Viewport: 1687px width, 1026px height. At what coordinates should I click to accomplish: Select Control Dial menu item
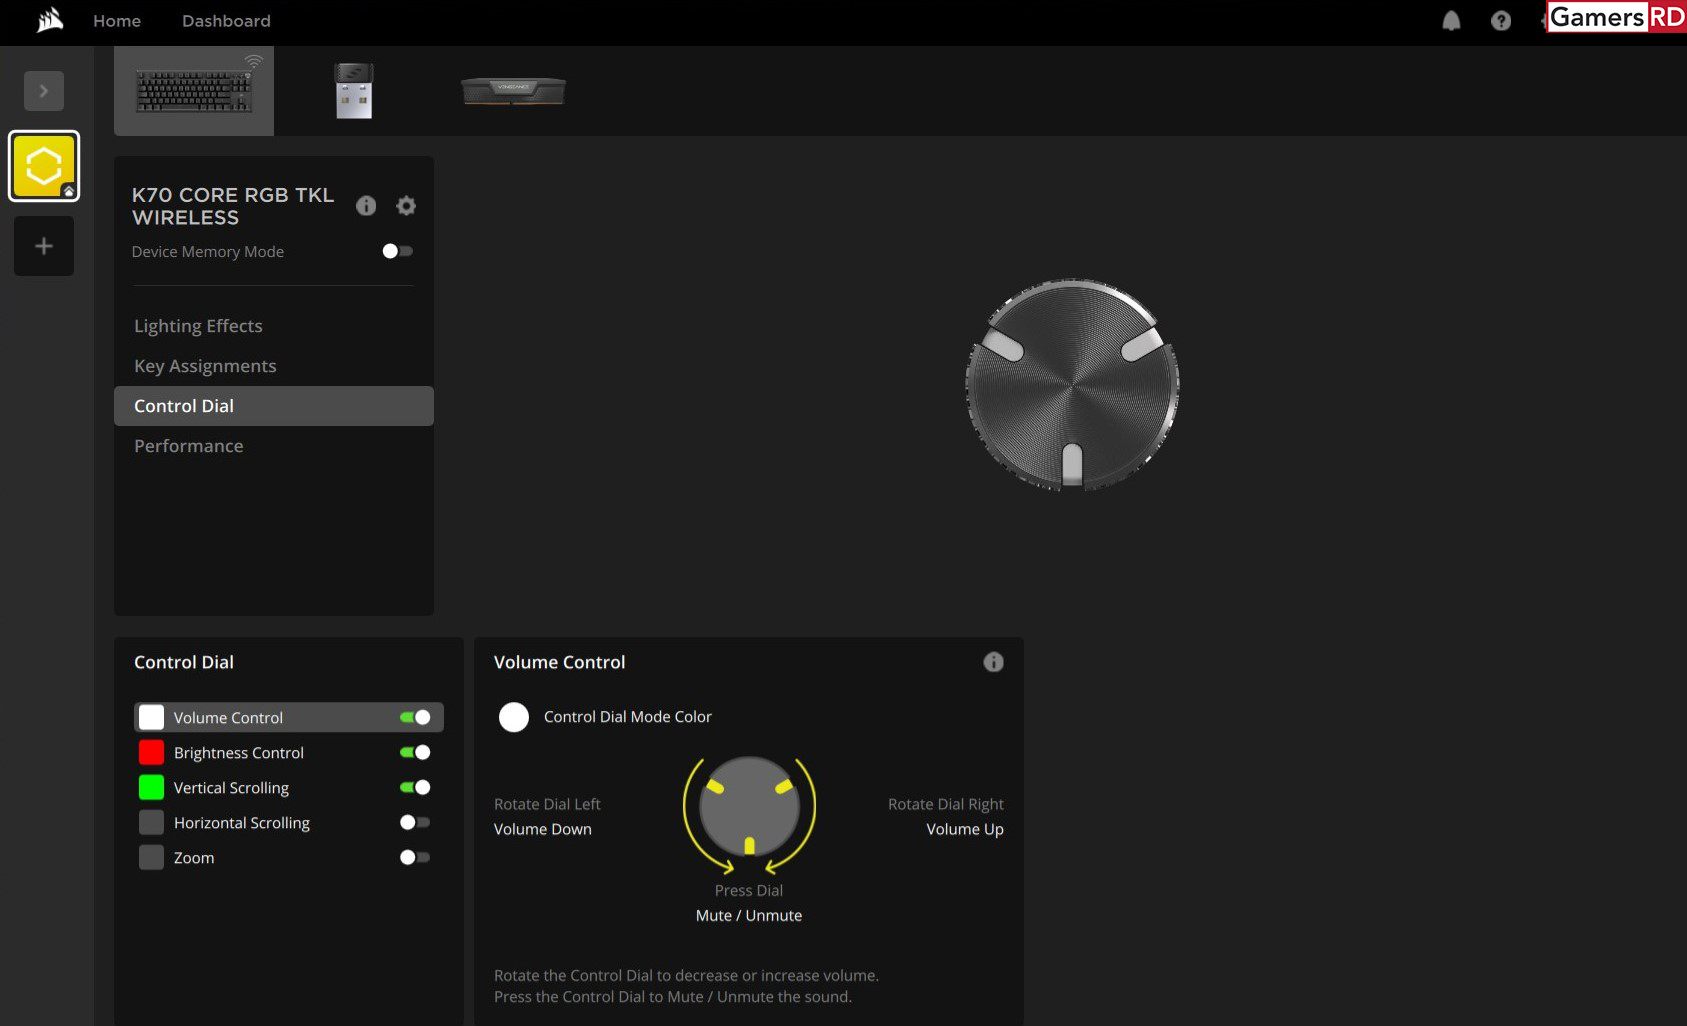(274, 406)
